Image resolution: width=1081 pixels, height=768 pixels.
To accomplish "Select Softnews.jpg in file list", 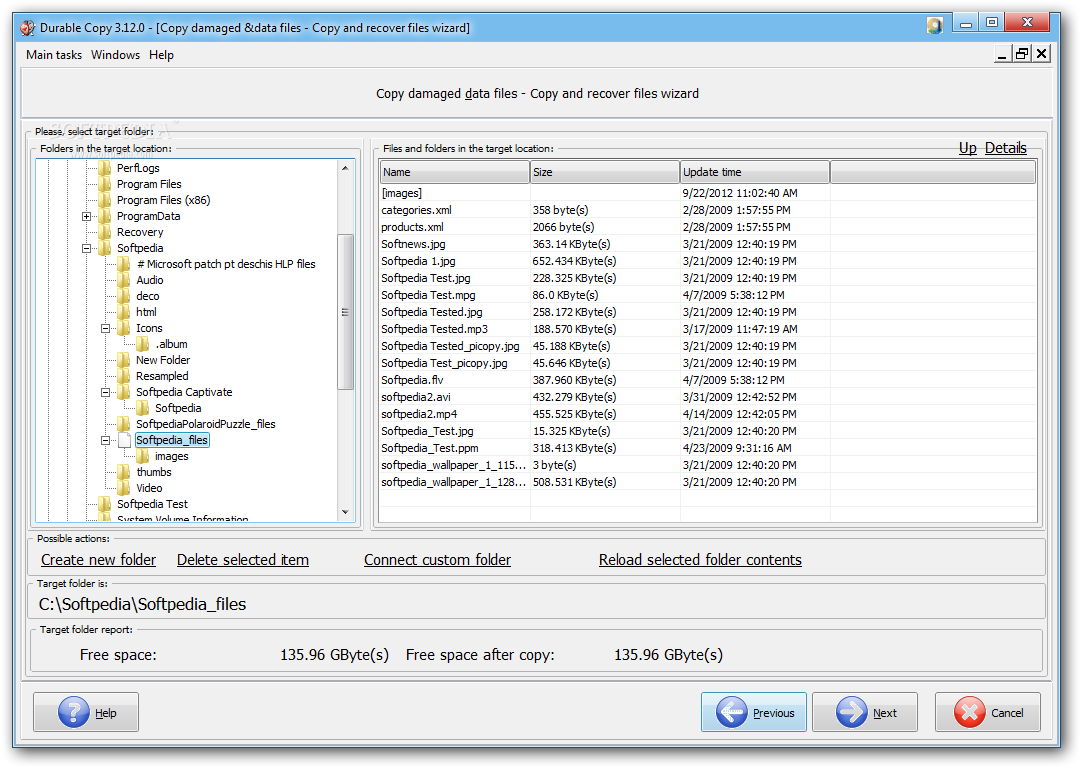I will point(413,244).
